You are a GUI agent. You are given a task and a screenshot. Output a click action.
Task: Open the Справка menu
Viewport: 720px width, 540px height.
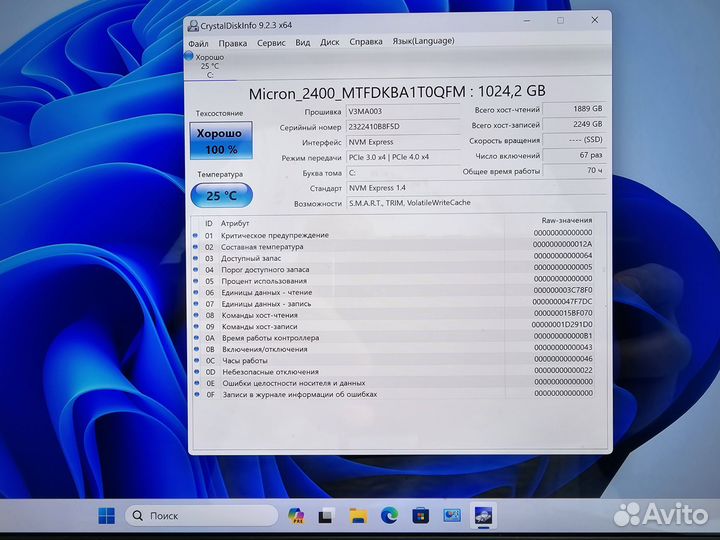coord(366,41)
